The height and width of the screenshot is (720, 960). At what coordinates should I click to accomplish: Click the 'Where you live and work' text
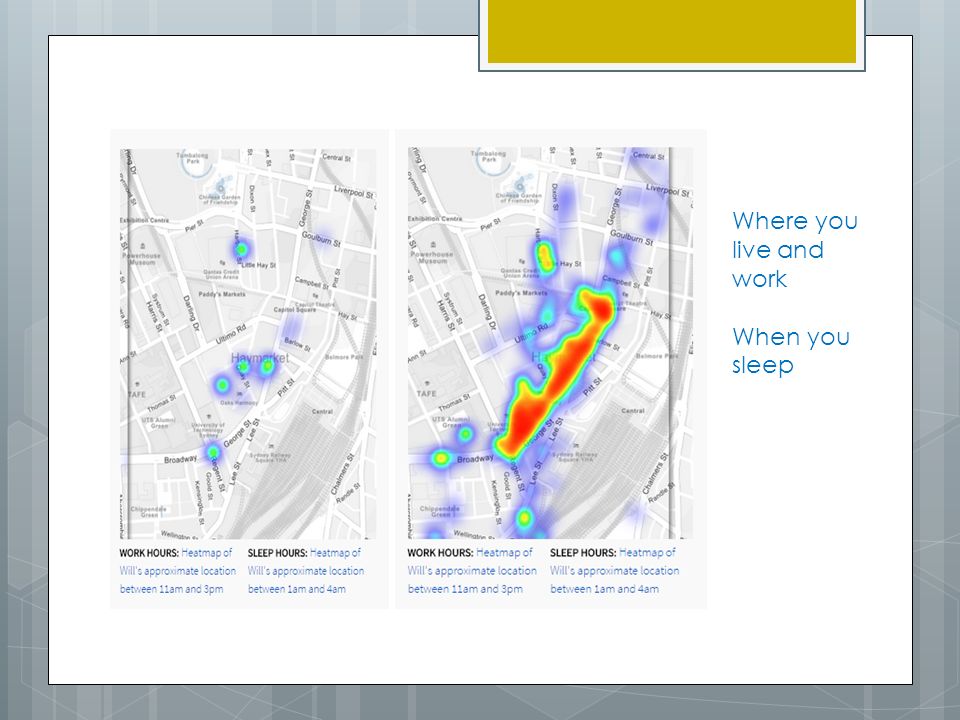click(794, 250)
